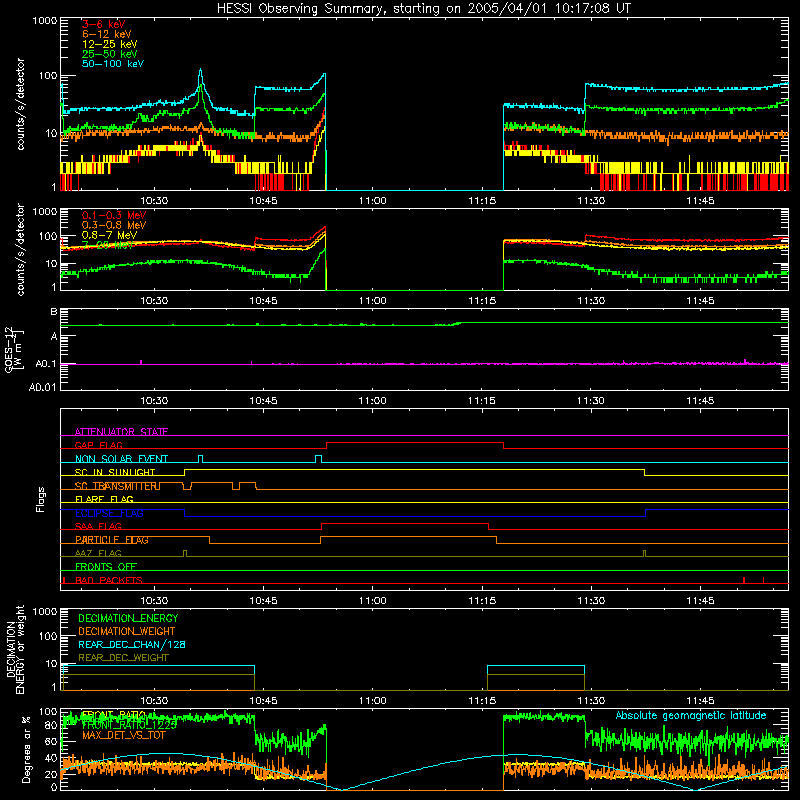Click the 10:45 tick label under GOES-12 panel
The width and height of the screenshot is (800, 800).
click(x=263, y=401)
